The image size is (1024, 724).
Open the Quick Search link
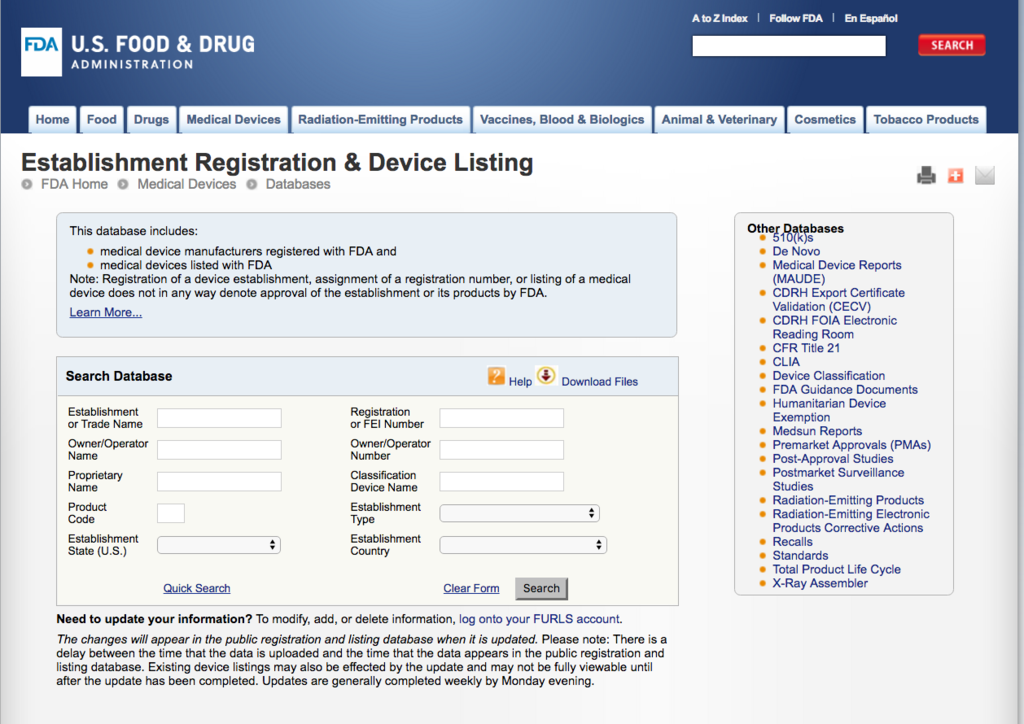(x=197, y=588)
